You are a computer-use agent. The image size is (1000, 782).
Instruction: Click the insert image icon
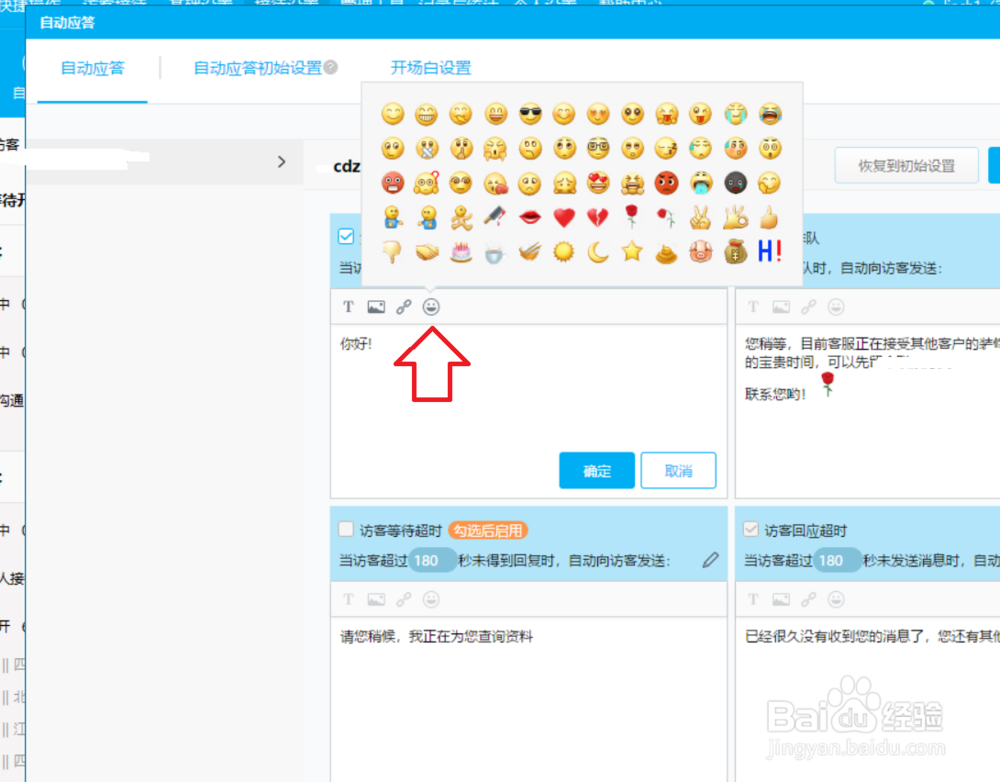point(375,306)
